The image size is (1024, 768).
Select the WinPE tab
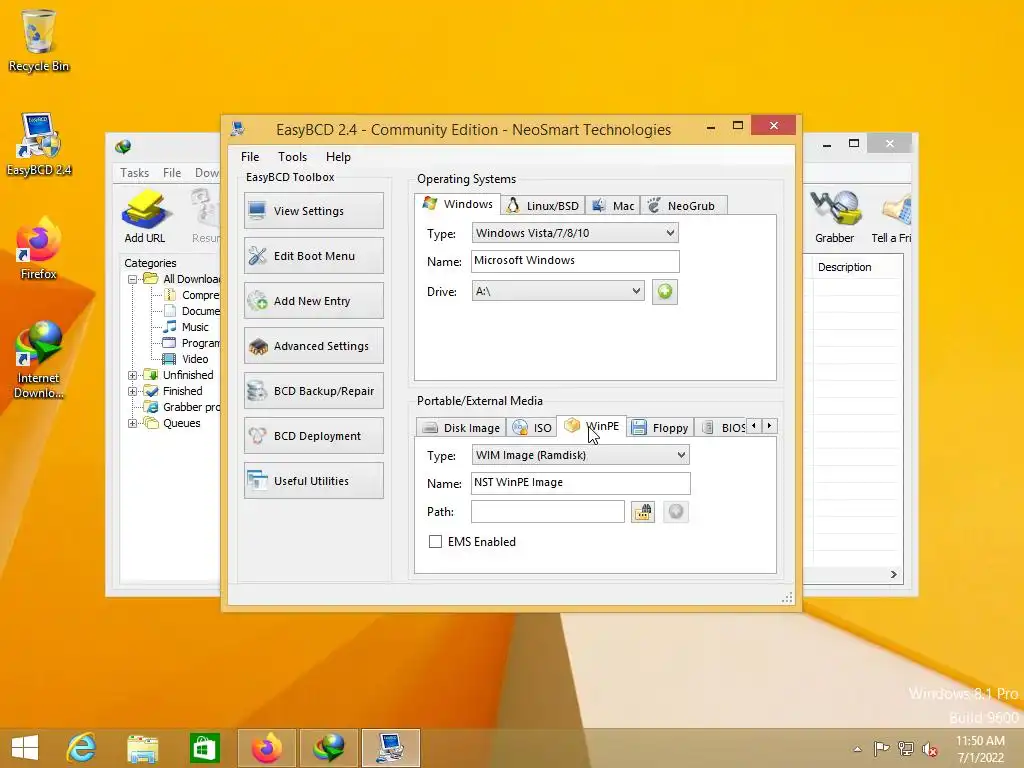click(592, 426)
